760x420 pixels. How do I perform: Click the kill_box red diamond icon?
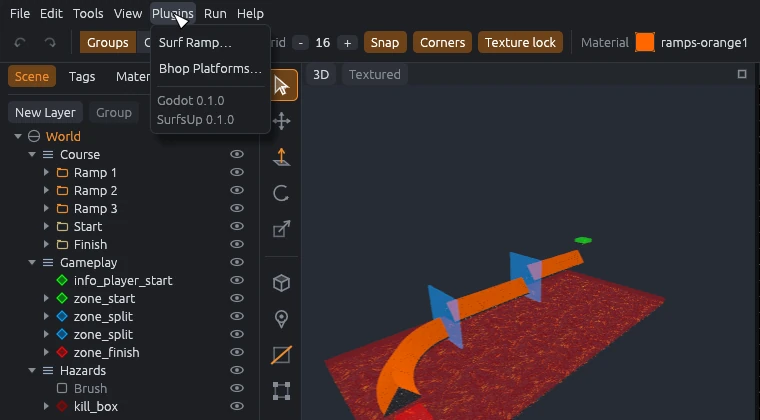(62, 406)
